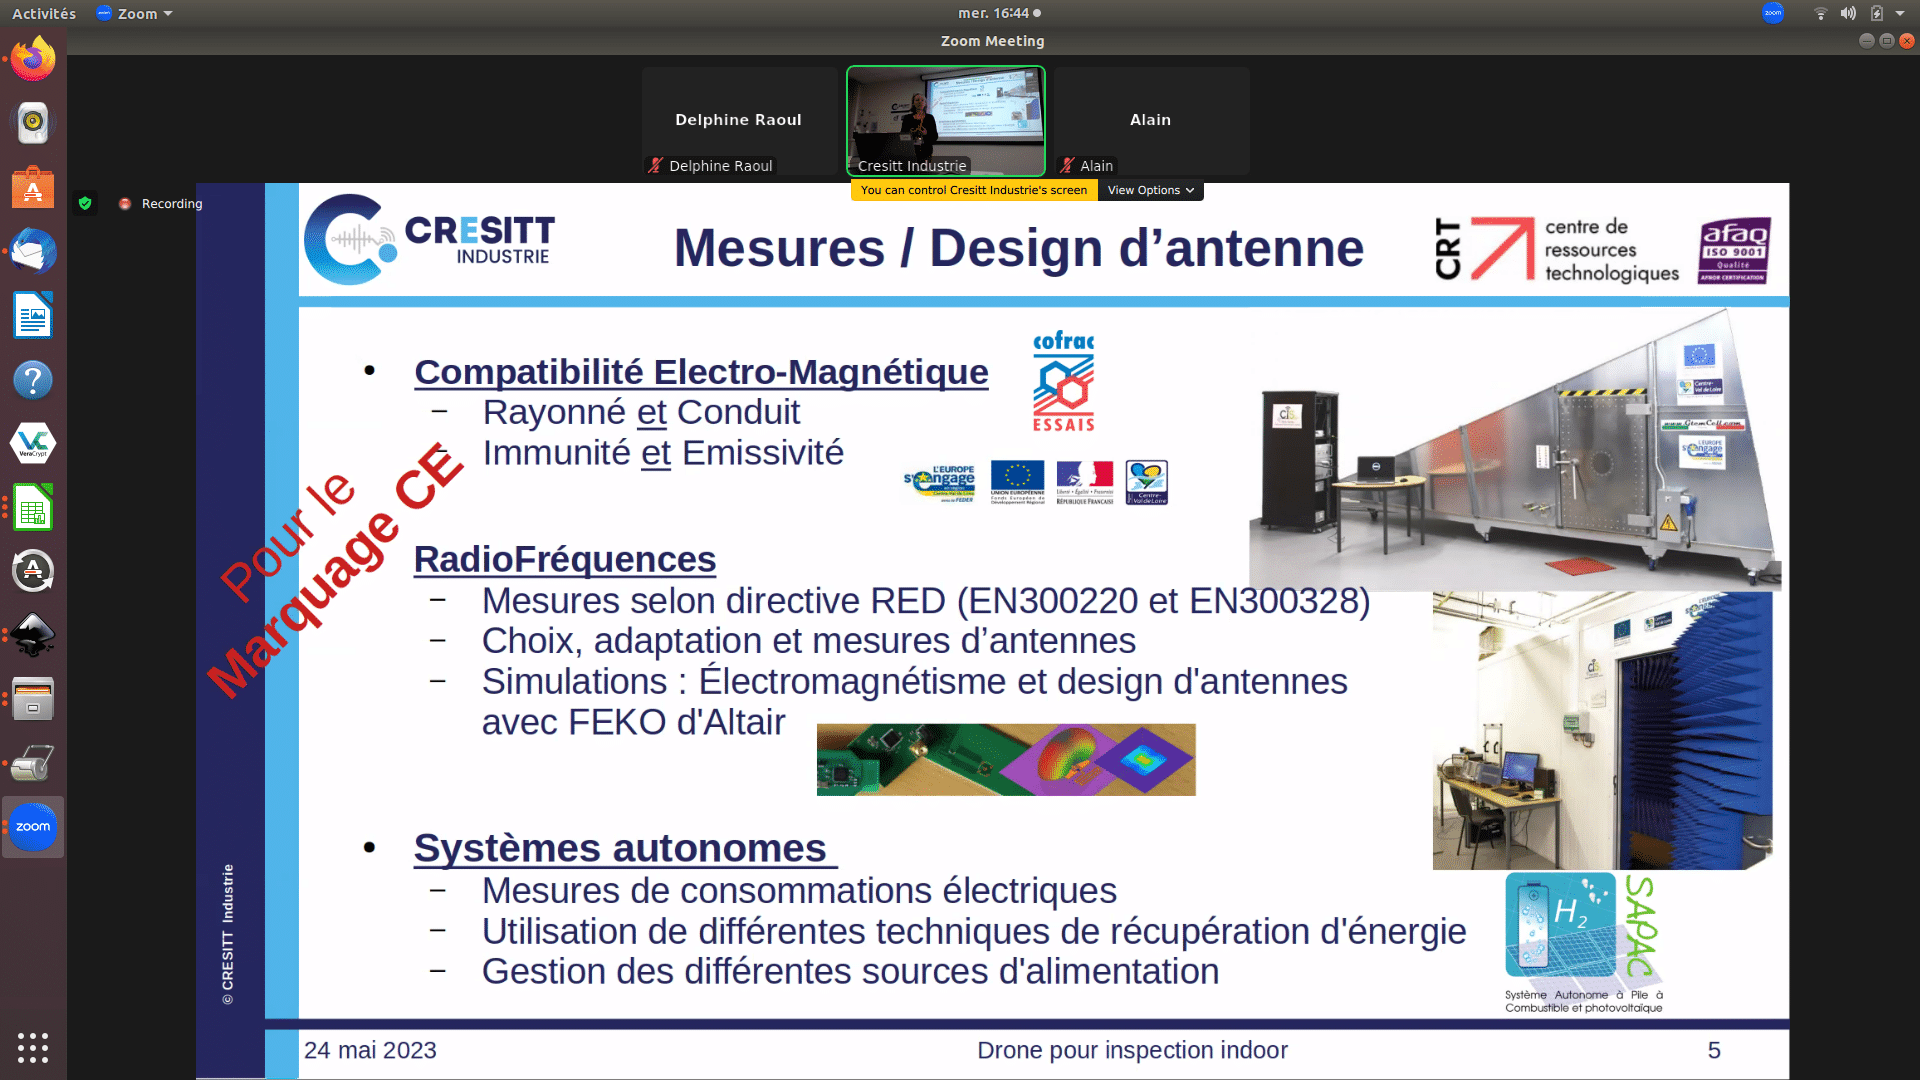Open the View Options dropdown
Viewport: 1920px width, 1080px height.
[x=1150, y=190]
